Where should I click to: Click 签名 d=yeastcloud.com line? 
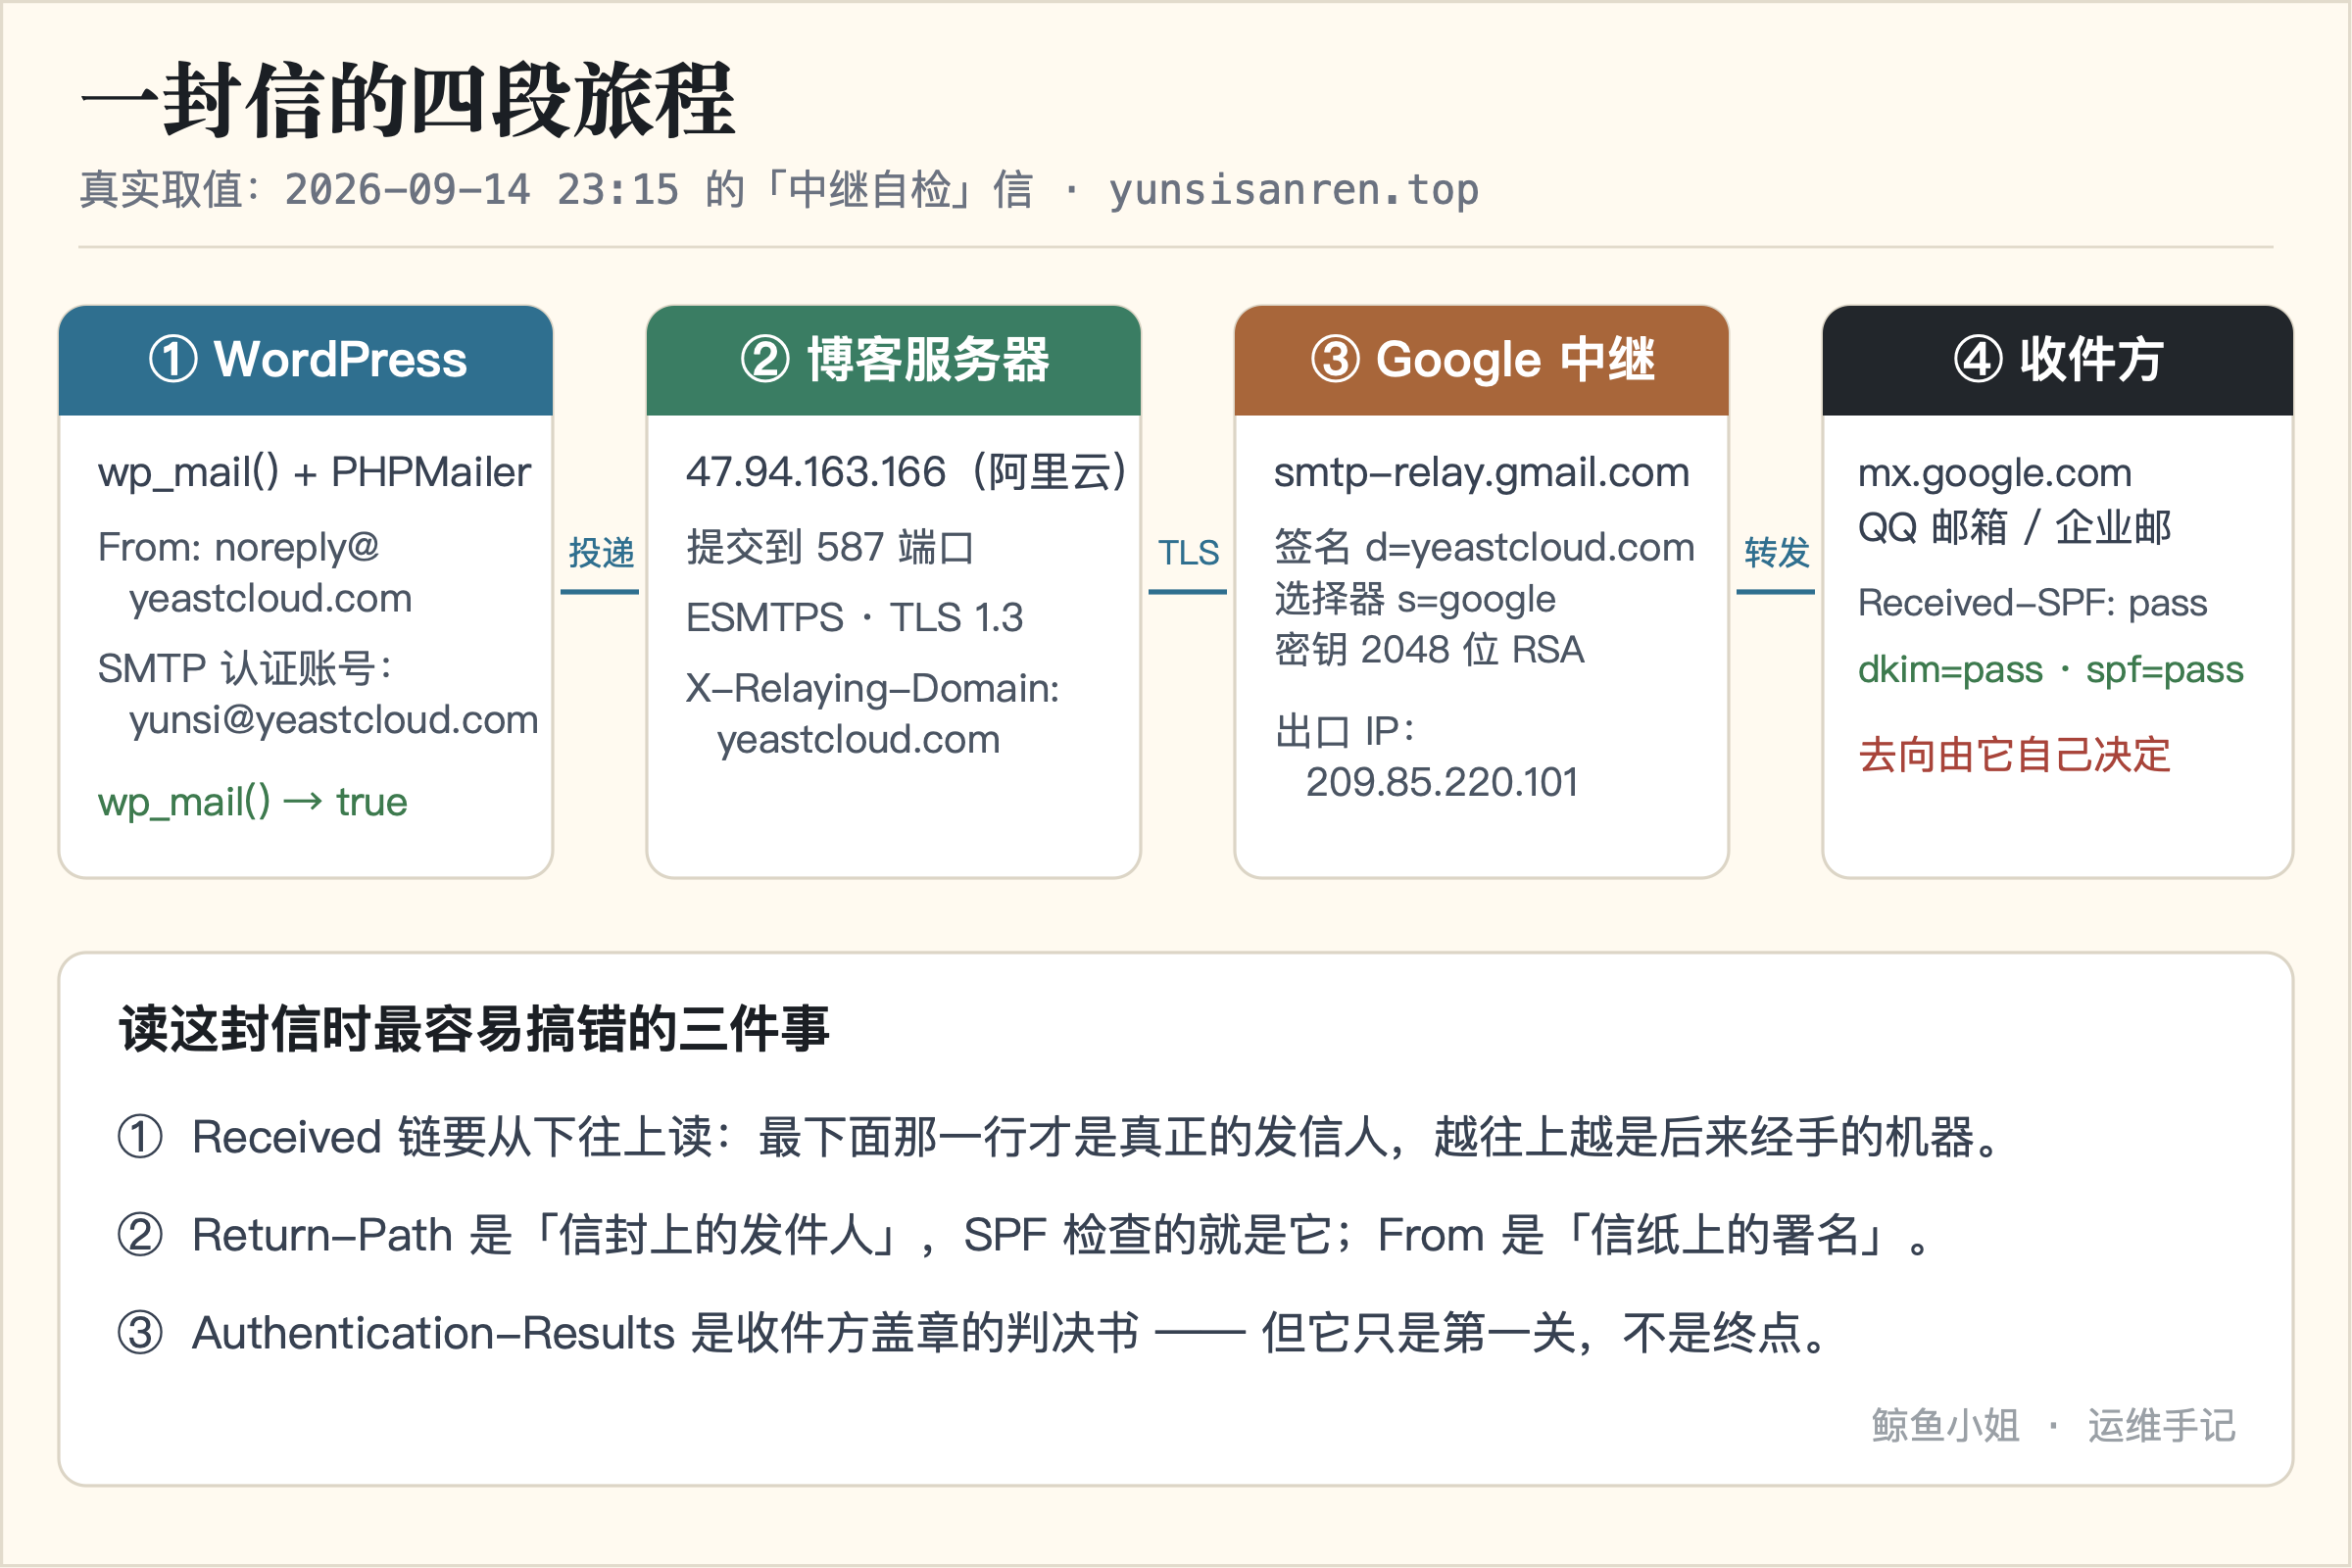point(1484,547)
